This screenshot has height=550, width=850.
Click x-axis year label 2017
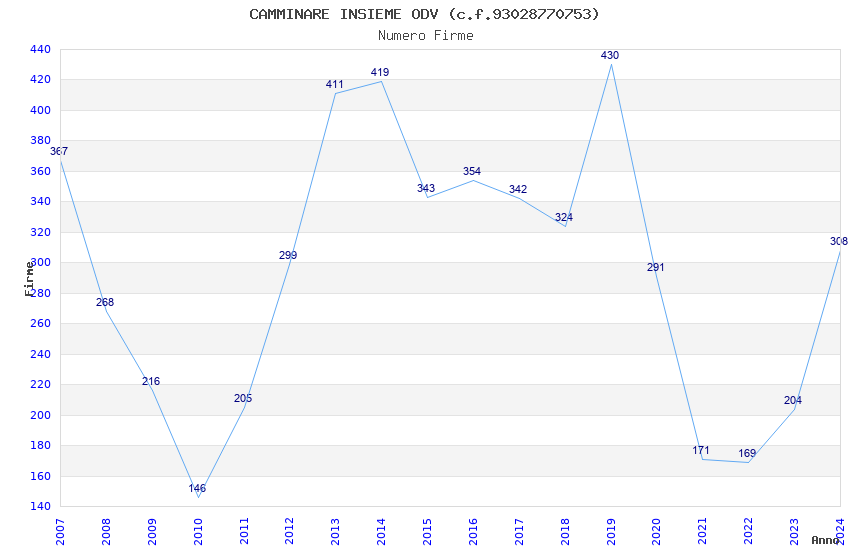519,532
